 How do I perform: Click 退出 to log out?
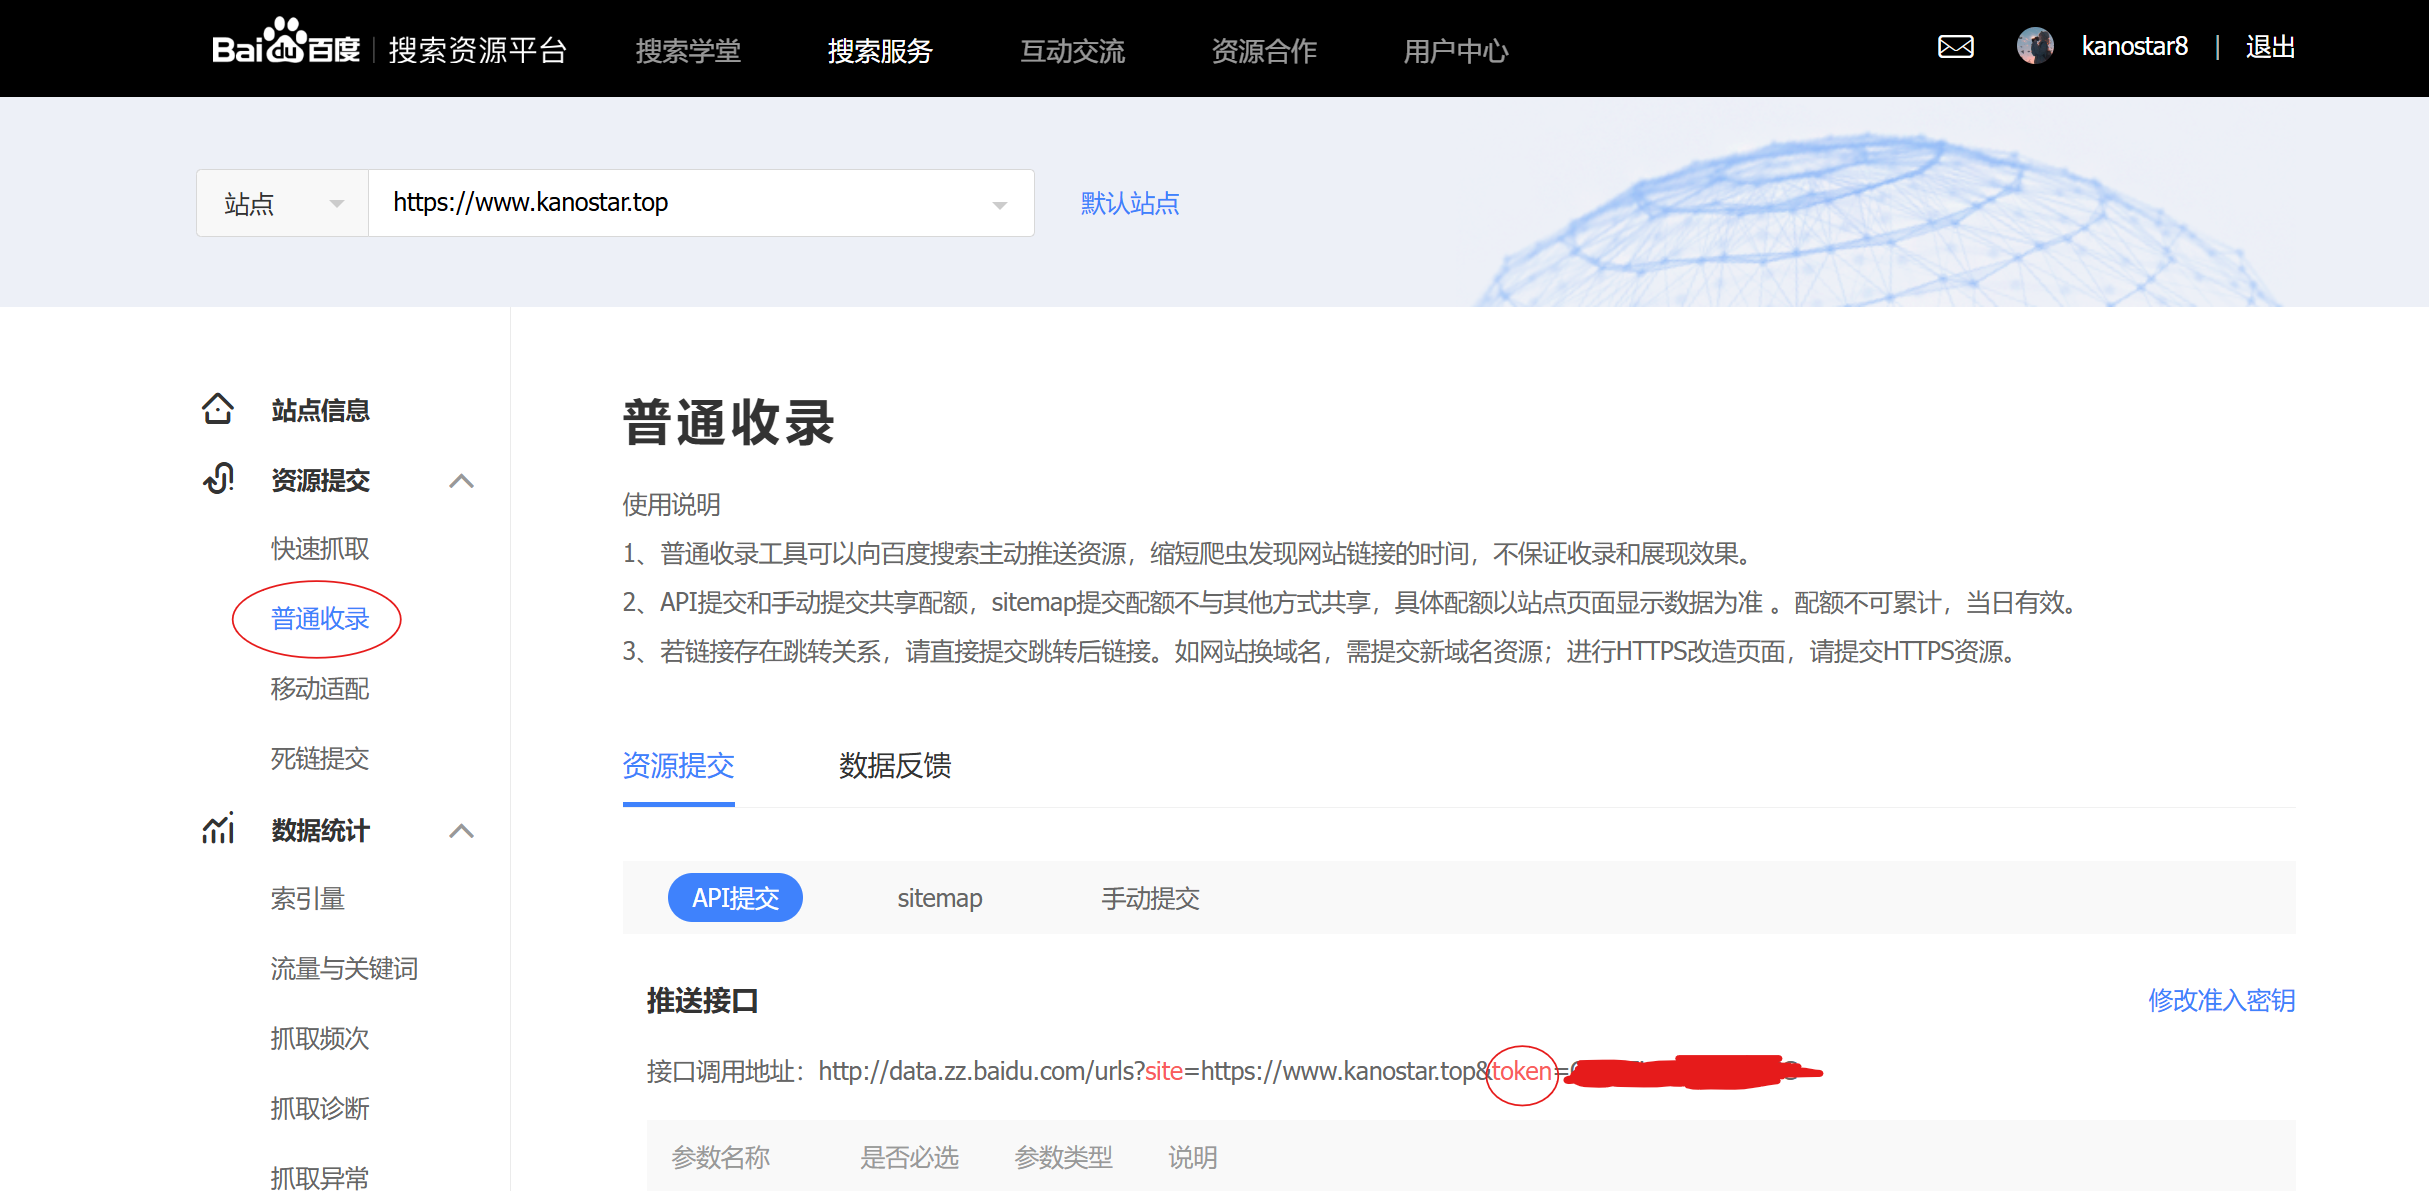click(x=2270, y=47)
